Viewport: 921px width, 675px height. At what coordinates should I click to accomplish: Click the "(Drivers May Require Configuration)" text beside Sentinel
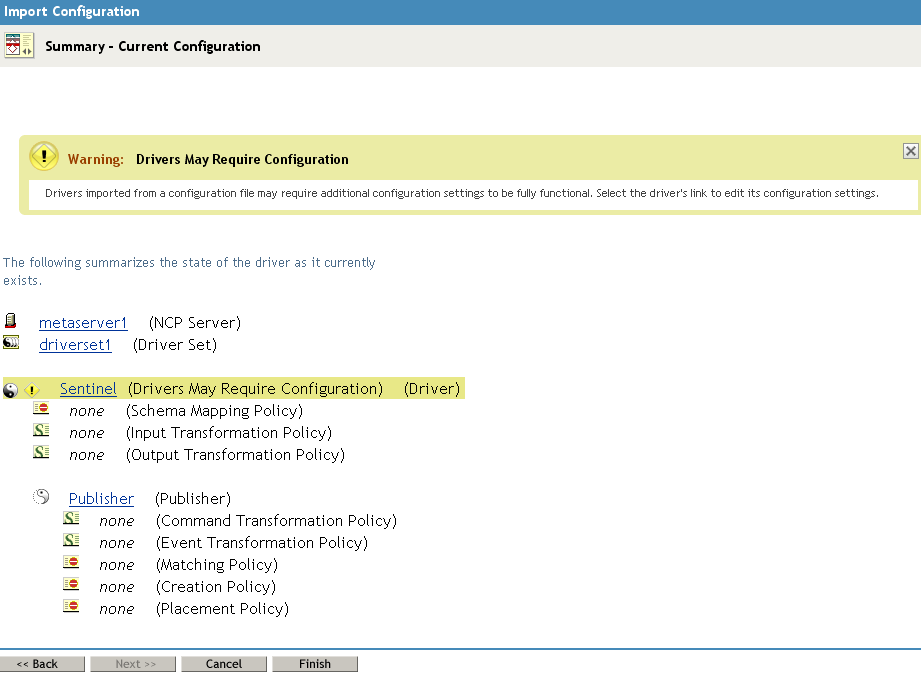256,389
